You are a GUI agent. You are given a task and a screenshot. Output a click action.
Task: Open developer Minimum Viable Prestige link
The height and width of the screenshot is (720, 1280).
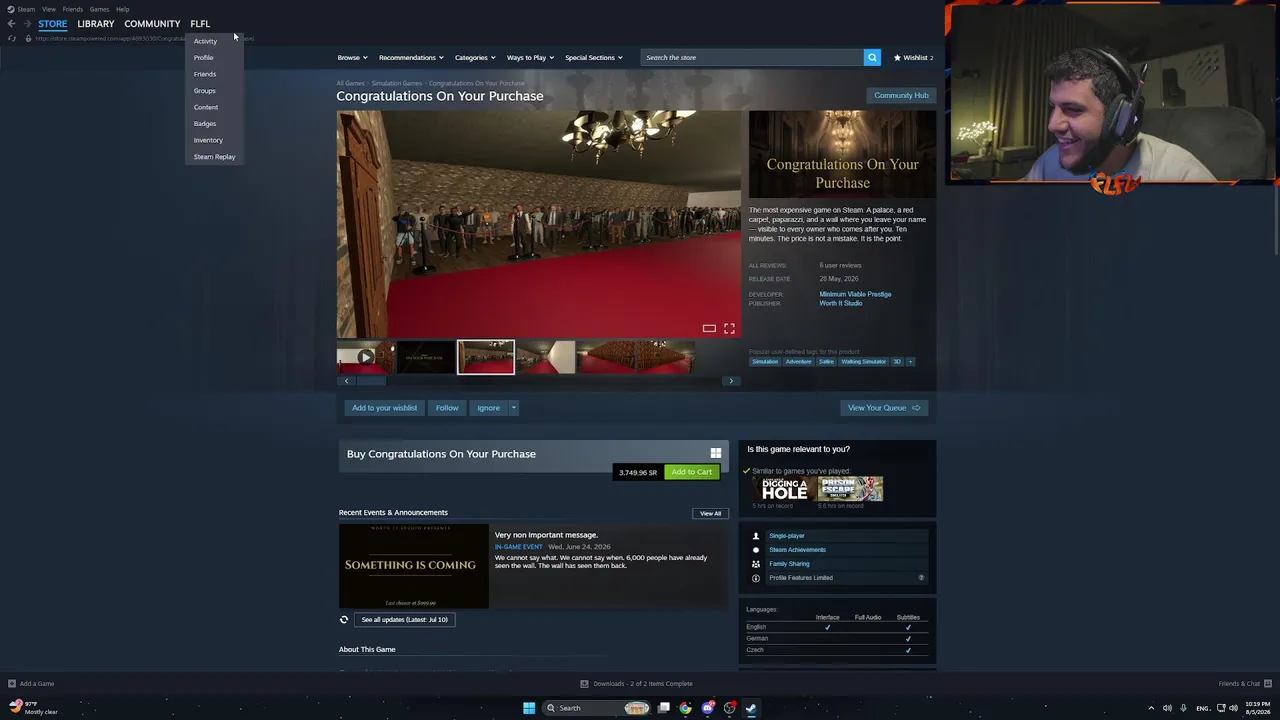pos(855,294)
